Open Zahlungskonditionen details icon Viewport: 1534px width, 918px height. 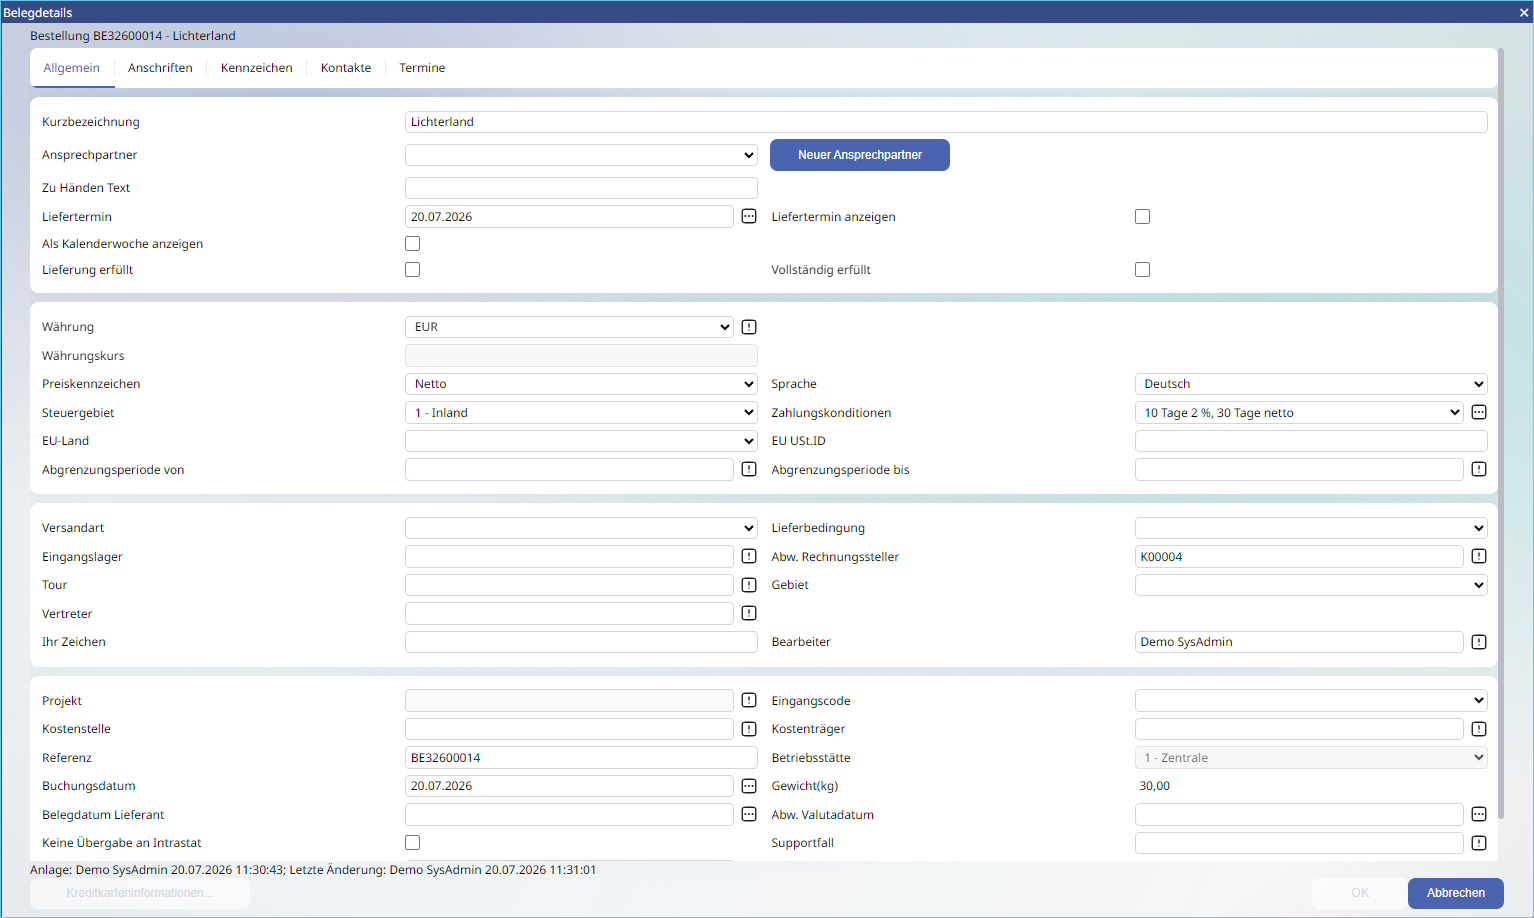[1479, 412]
